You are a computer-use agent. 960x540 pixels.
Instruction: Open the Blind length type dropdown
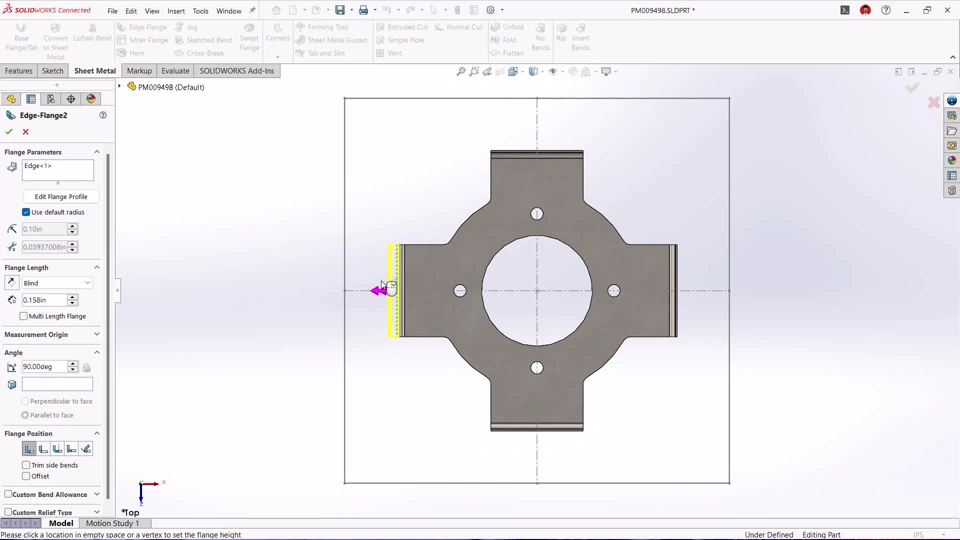56,283
